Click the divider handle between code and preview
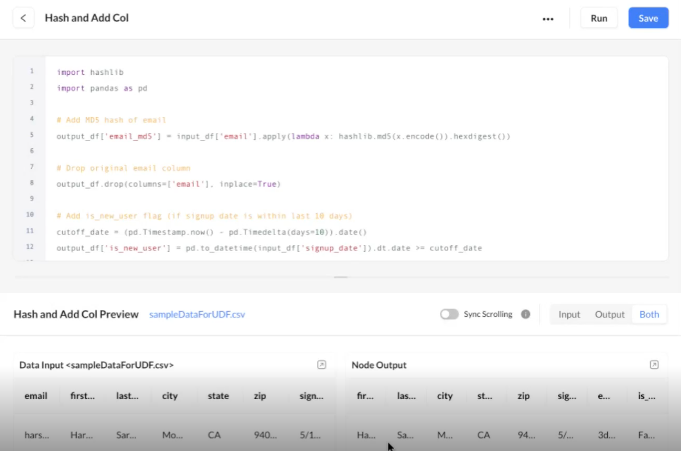 pos(340,277)
